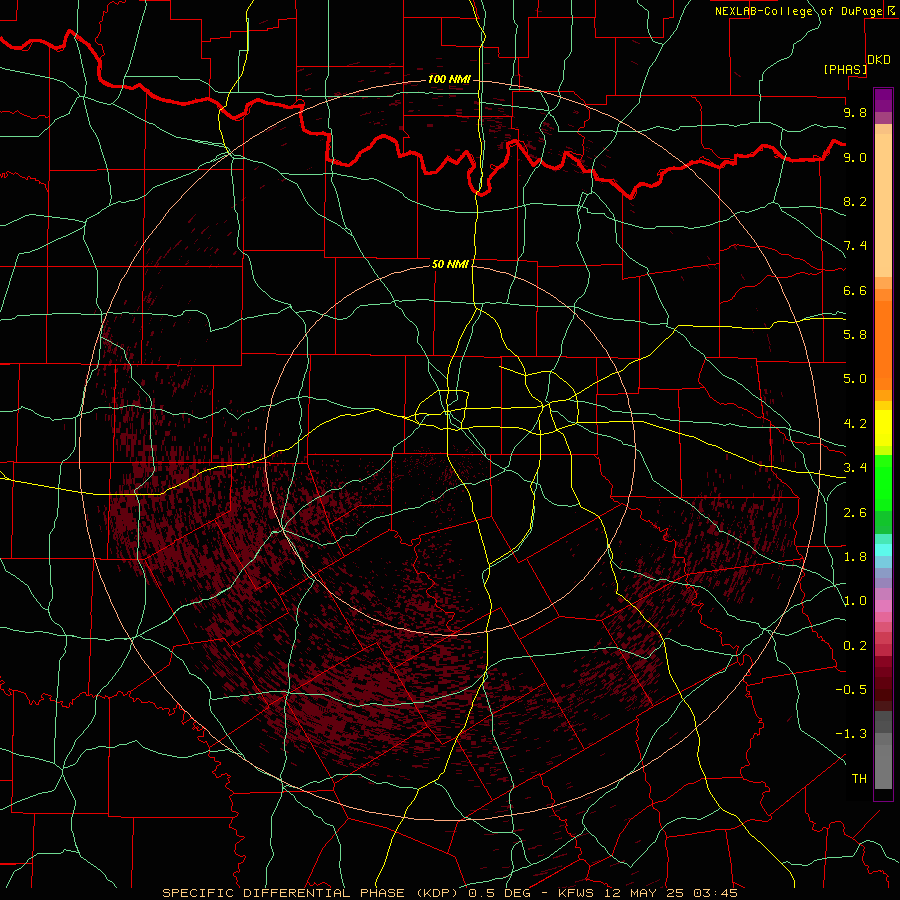900x900 pixels.
Task: Click the KFWS radar site identifier
Action: click(x=577, y=893)
